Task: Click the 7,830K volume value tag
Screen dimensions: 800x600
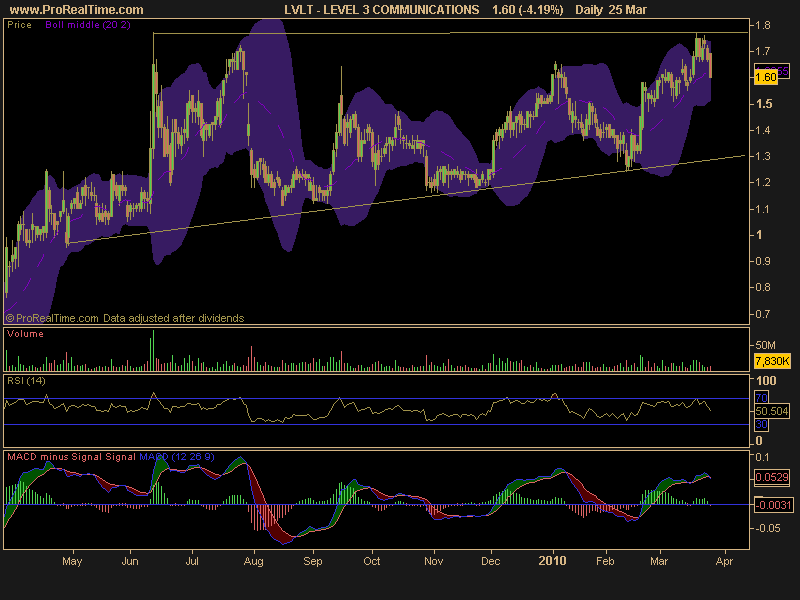Action: pos(772,361)
